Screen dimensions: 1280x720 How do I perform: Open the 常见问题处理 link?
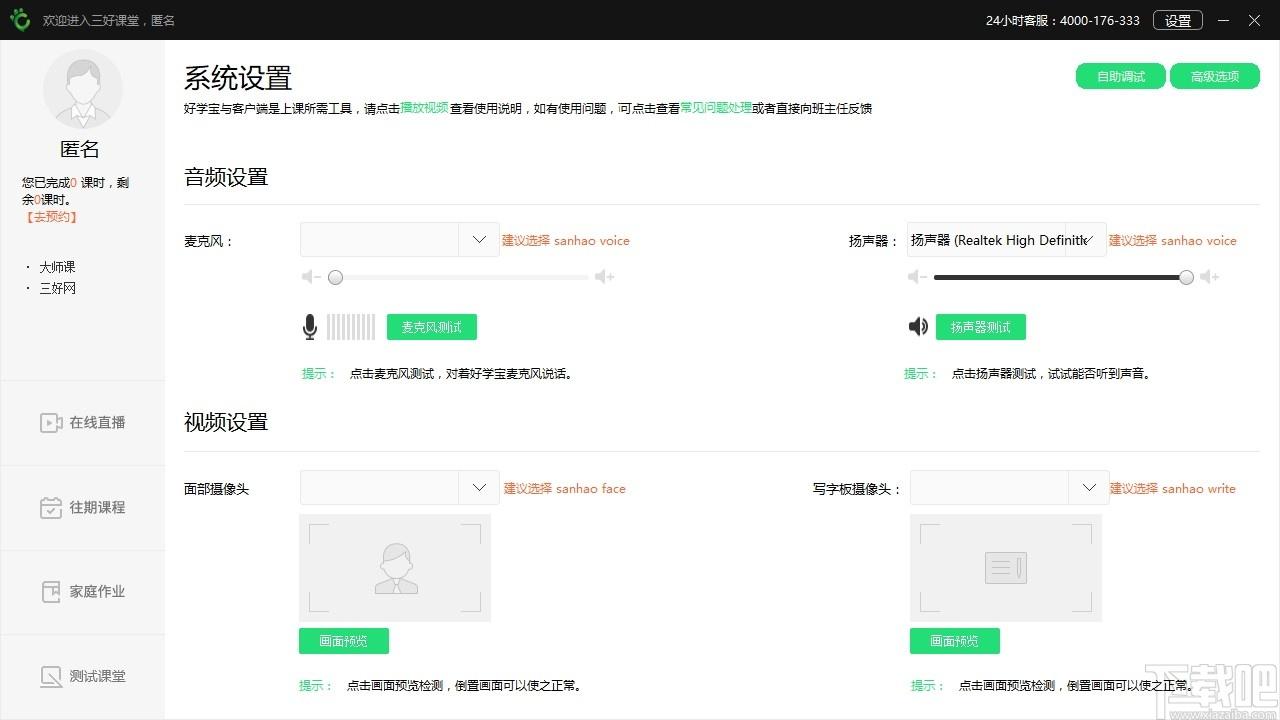716,108
